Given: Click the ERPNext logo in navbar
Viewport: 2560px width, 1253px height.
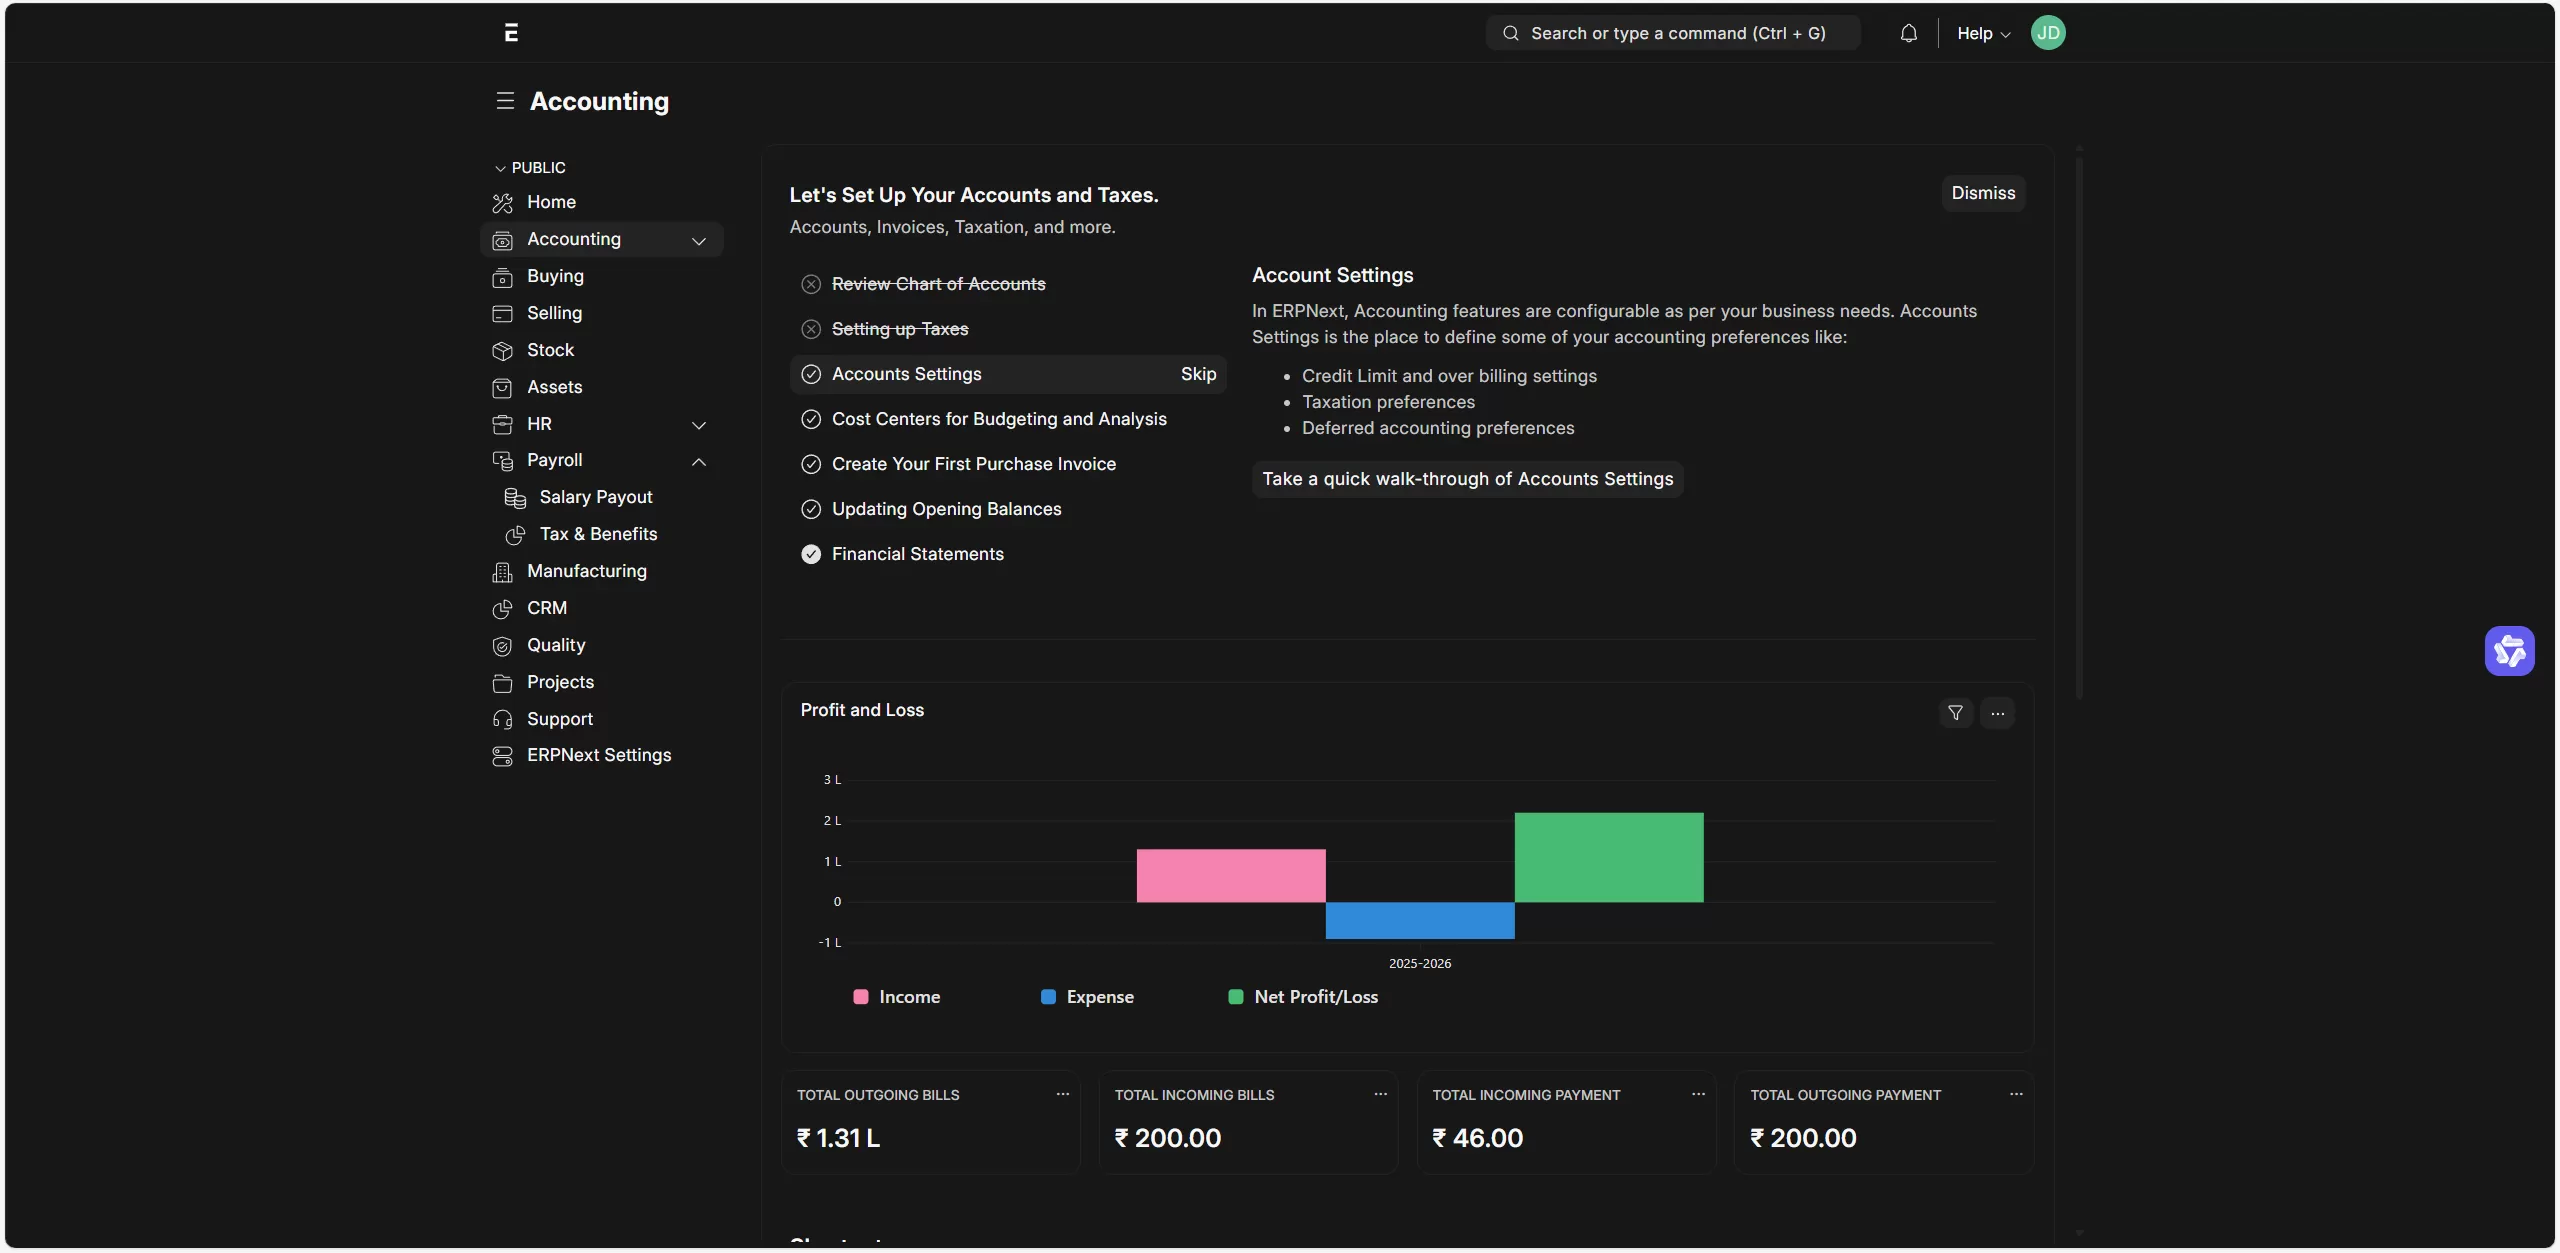Looking at the screenshot, I should click(x=511, y=33).
